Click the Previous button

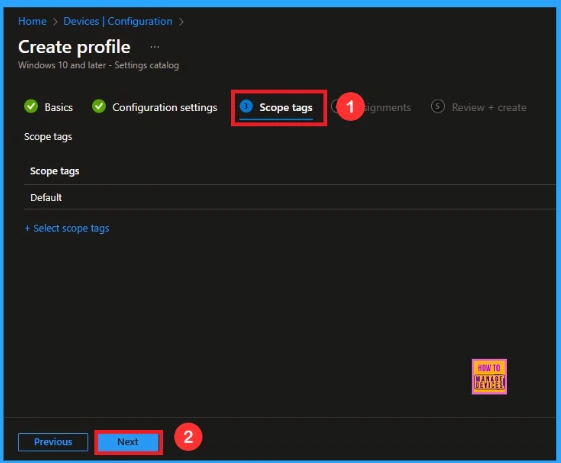click(x=53, y=442)
